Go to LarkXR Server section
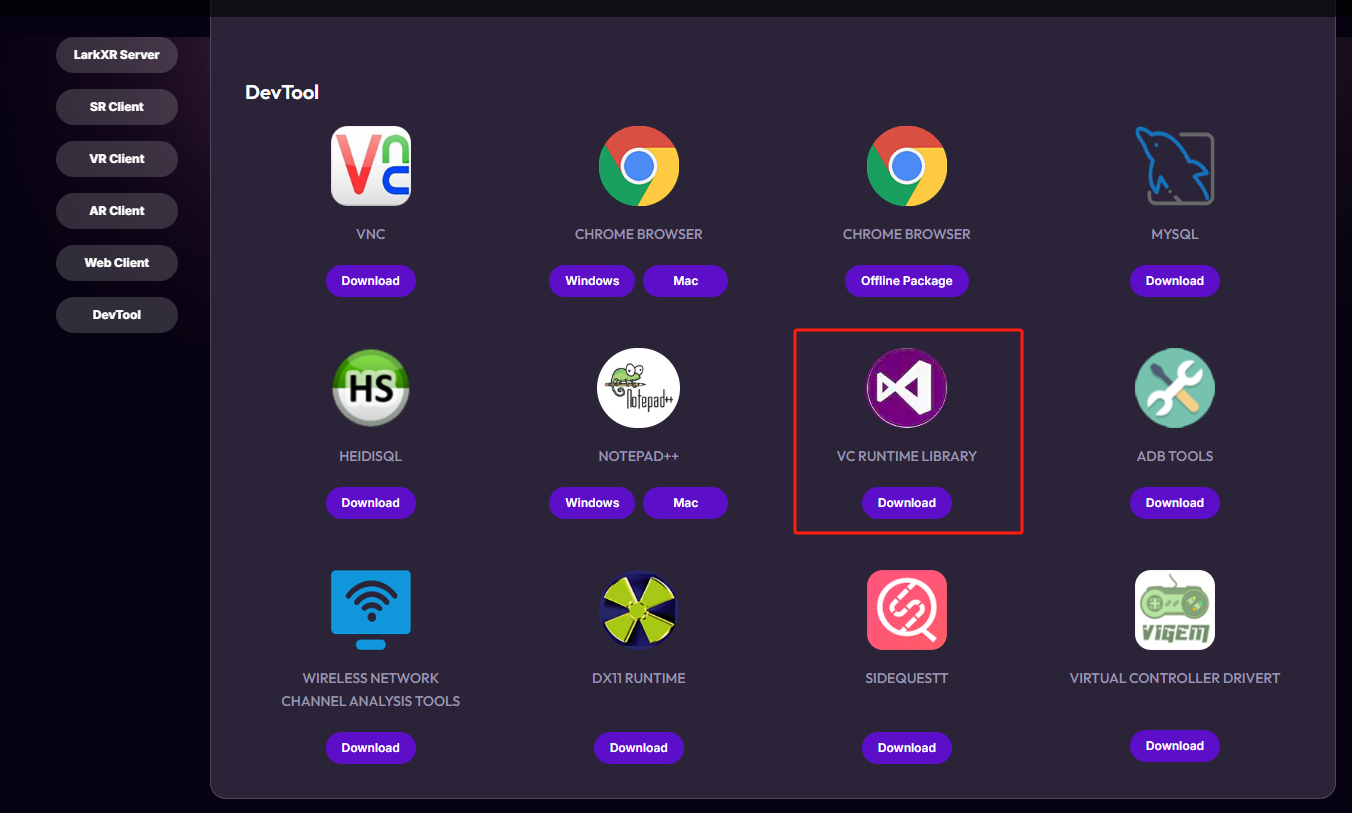The image size is (1352, 813). 117,55
